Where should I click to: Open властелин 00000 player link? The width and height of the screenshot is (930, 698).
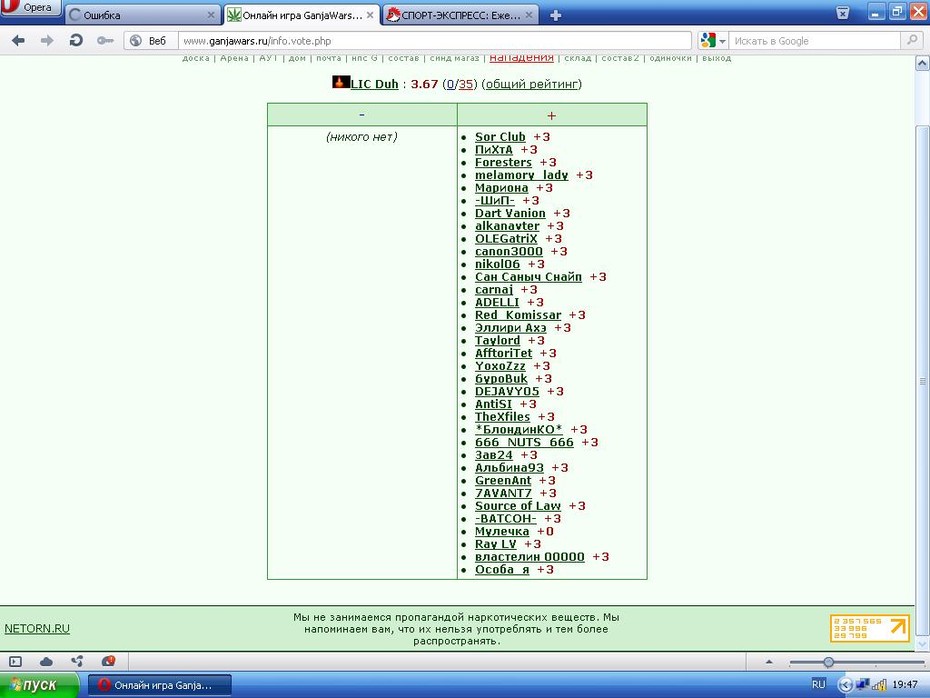[530, 557]
